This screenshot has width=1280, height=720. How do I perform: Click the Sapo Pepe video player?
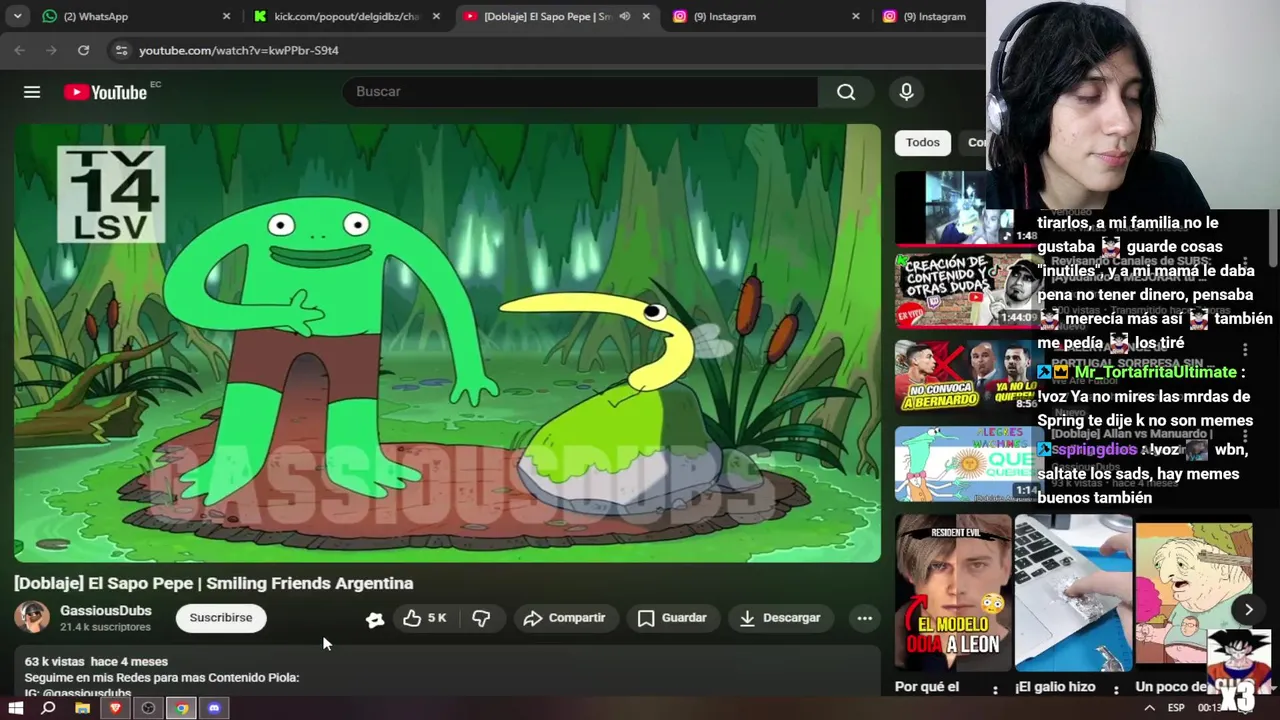pyautogui.click(x=447, y=343)
